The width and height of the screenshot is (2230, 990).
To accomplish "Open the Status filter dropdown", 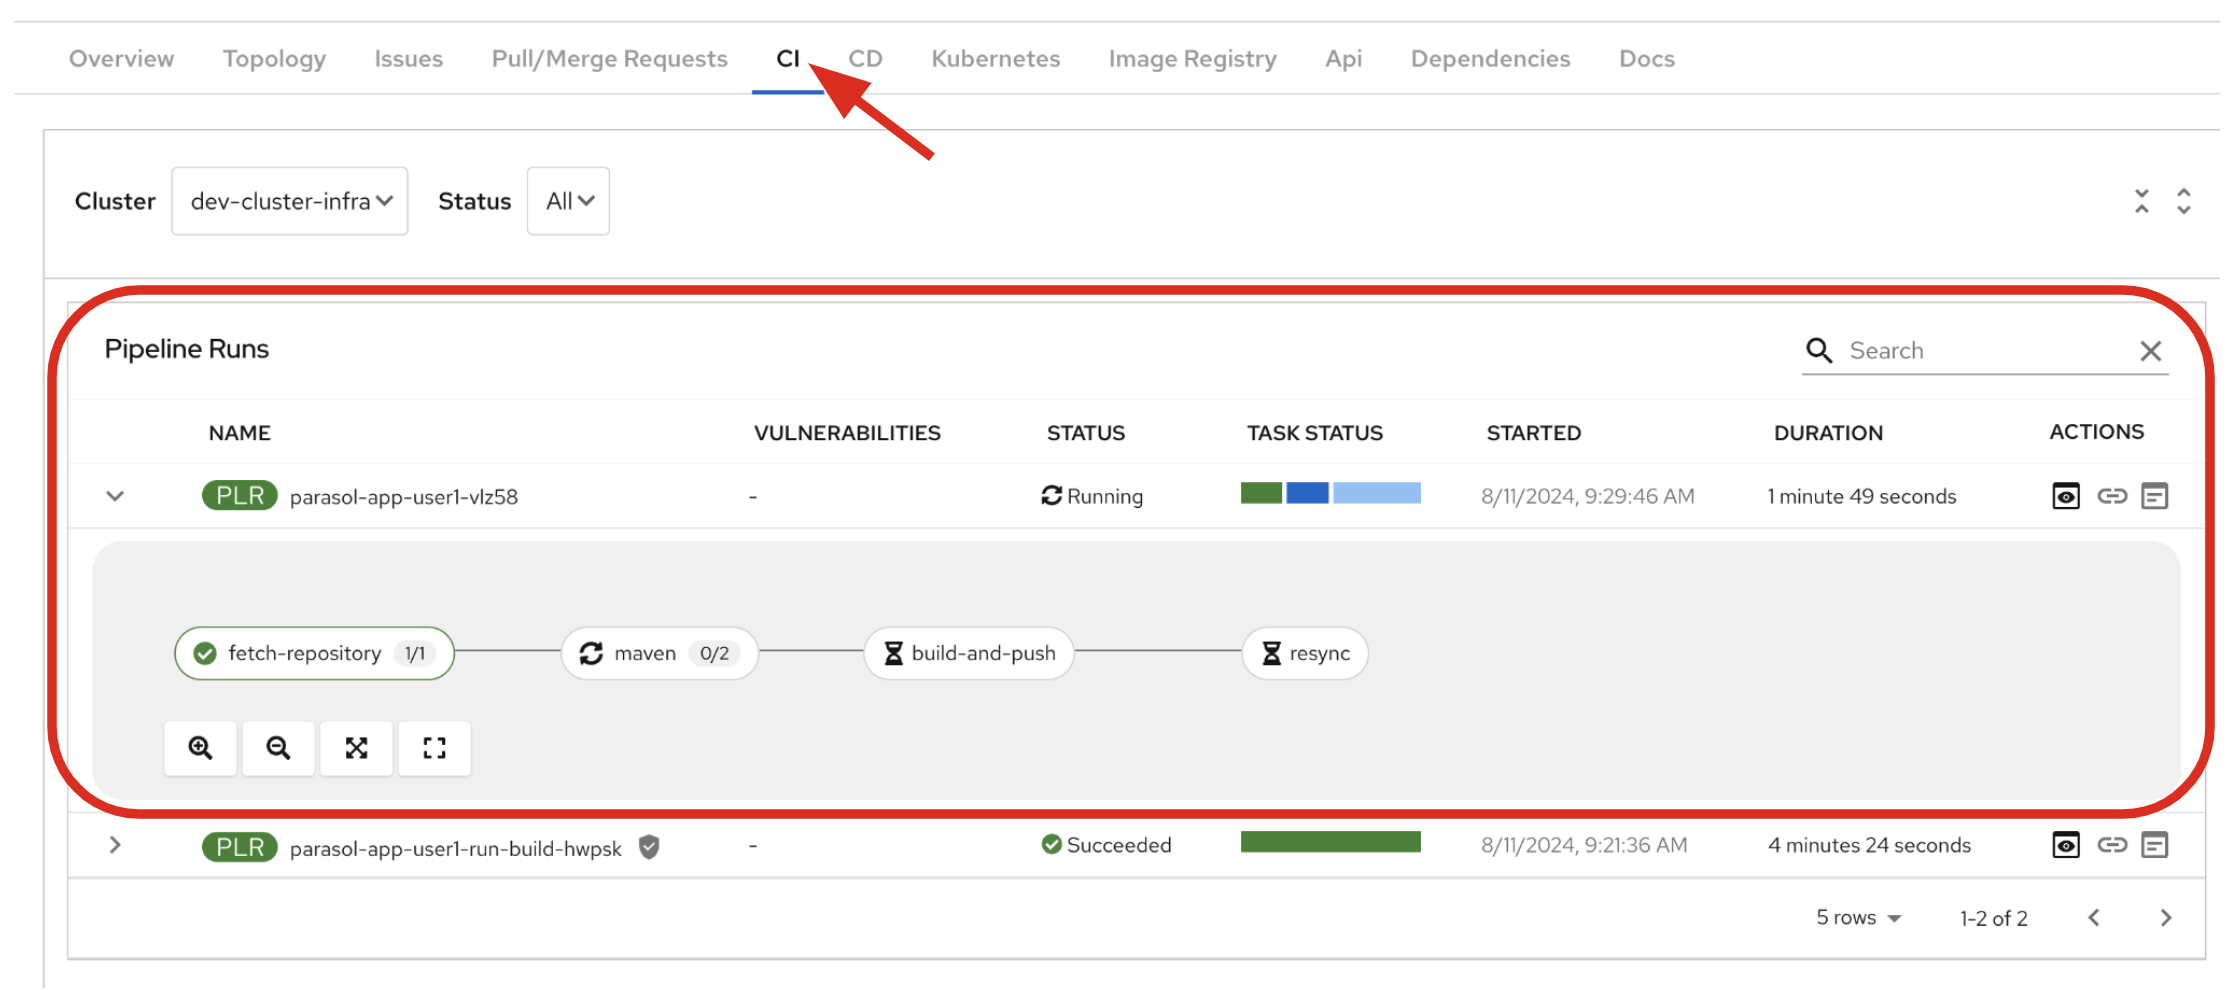I will click(568, 201).
